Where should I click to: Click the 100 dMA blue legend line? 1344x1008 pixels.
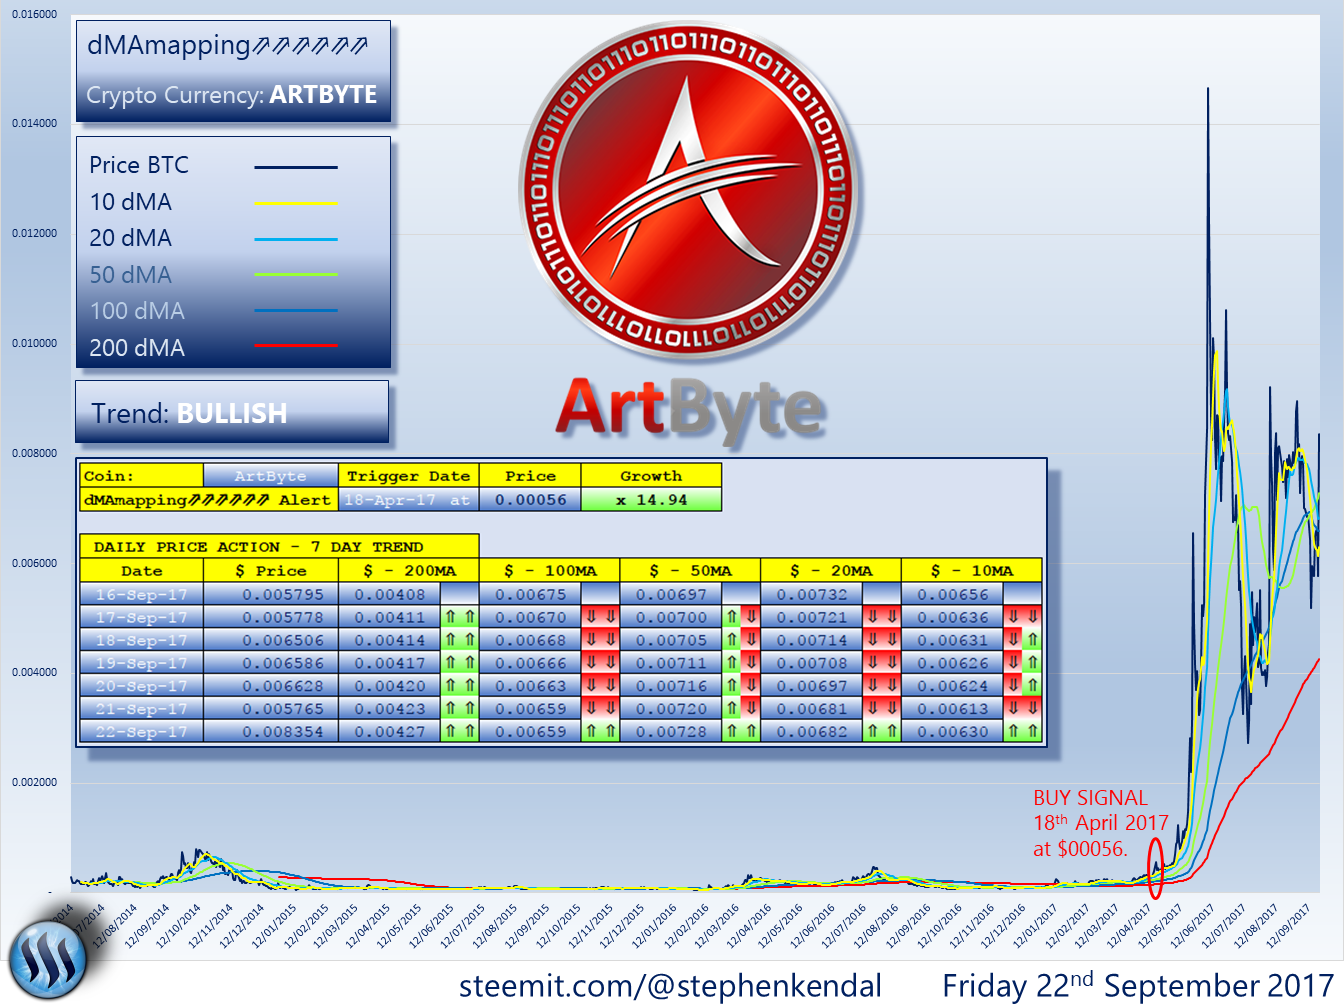tap(296, 311)
